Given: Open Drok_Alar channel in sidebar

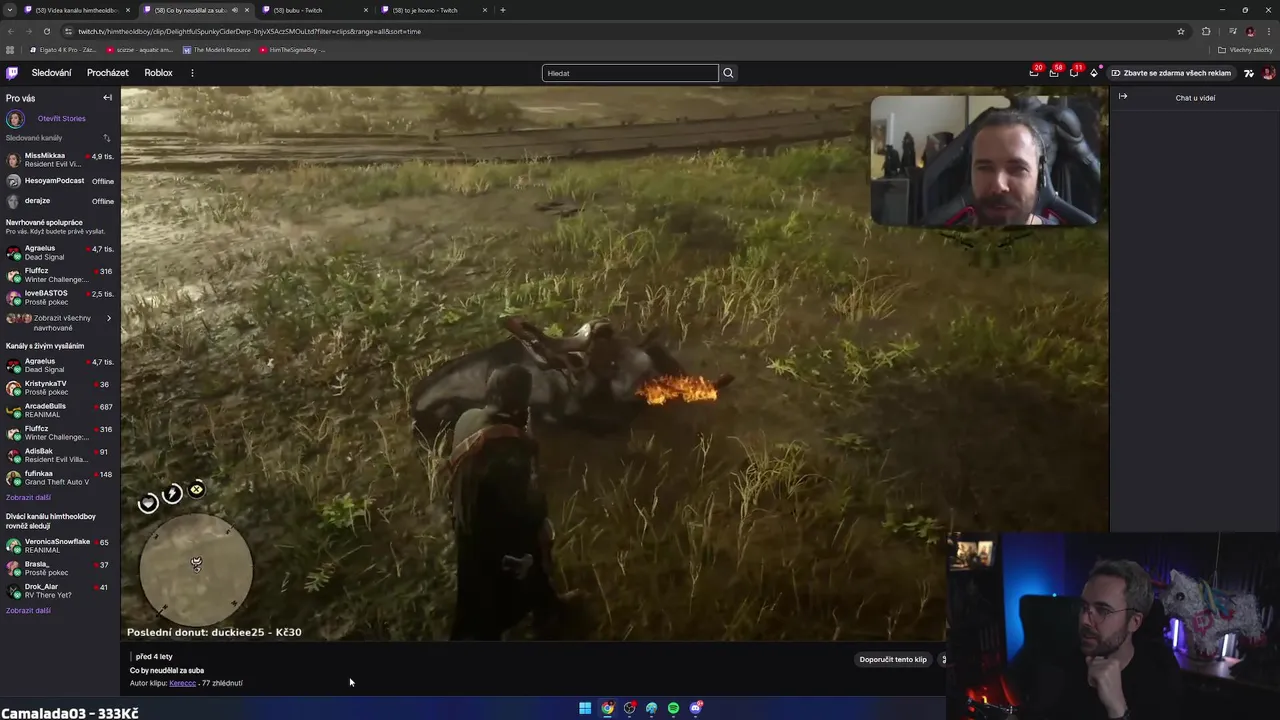Looking at the screenshot, I should (60, 591).
